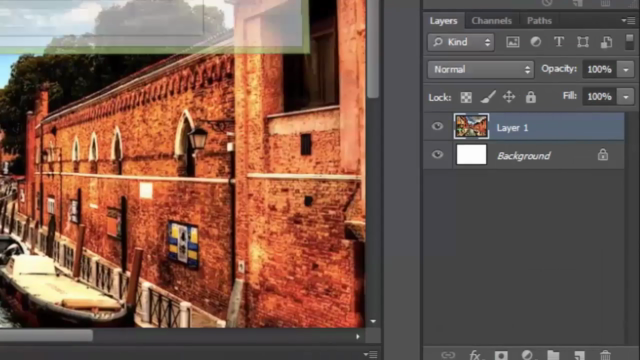
Task: Open the bottom panel flyout menu
Action: (x=371, y=355)
